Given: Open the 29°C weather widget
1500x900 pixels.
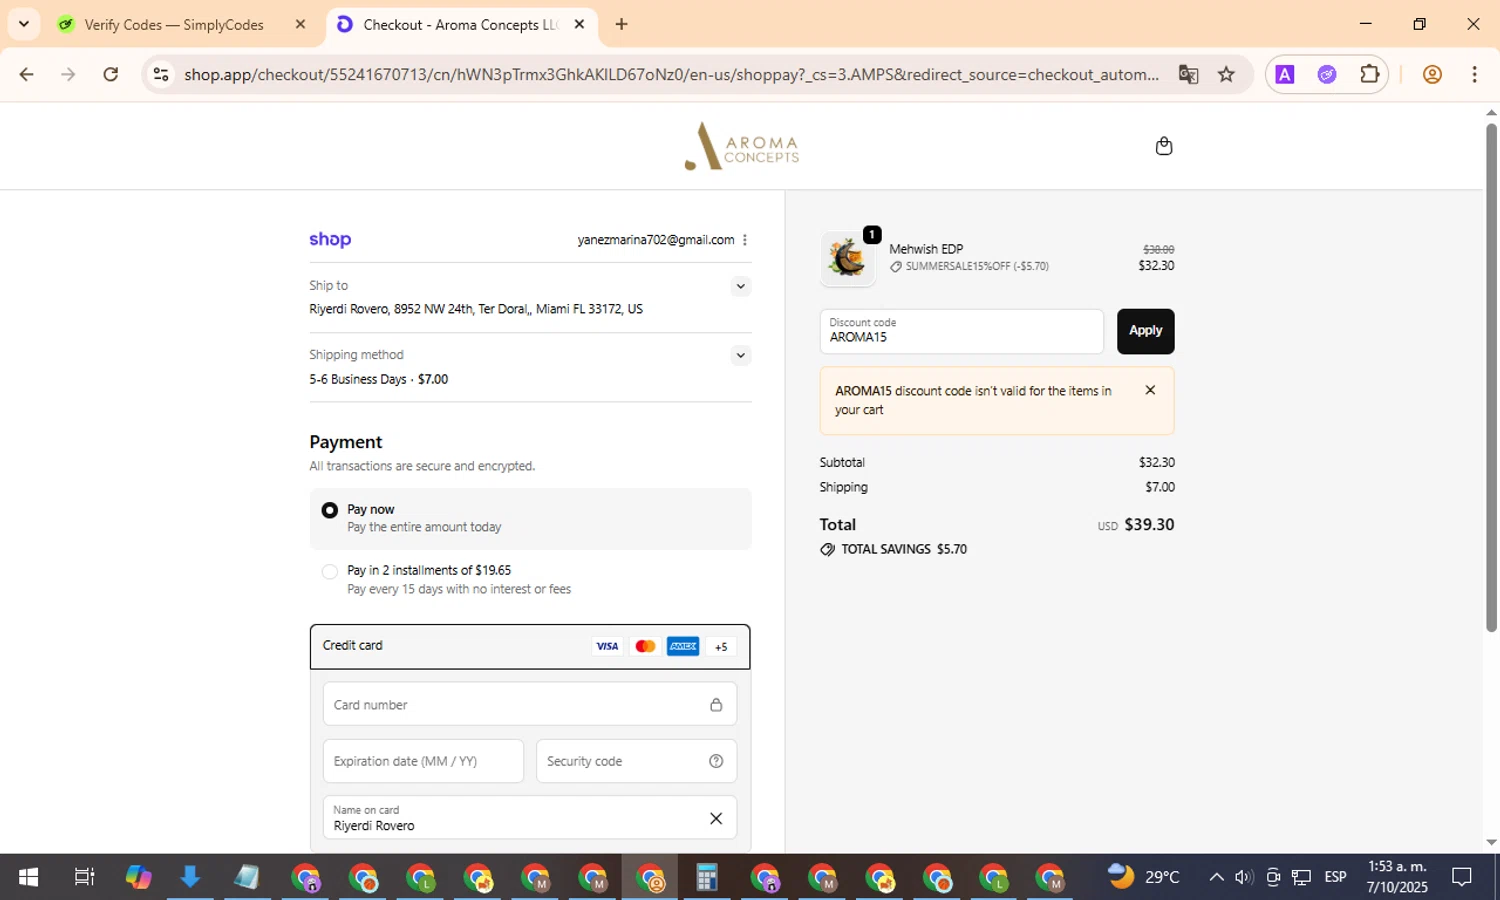Looking at the screenshot, I should 1144,877.
